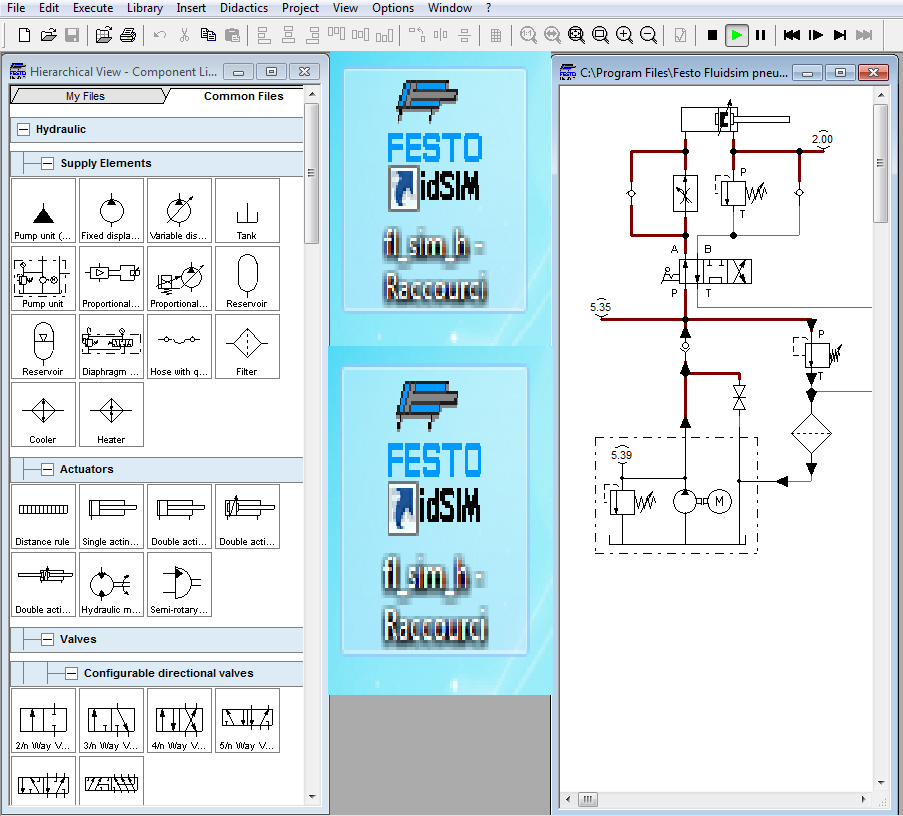Click the motor M symbol in circuit

[x=719, y=502]
